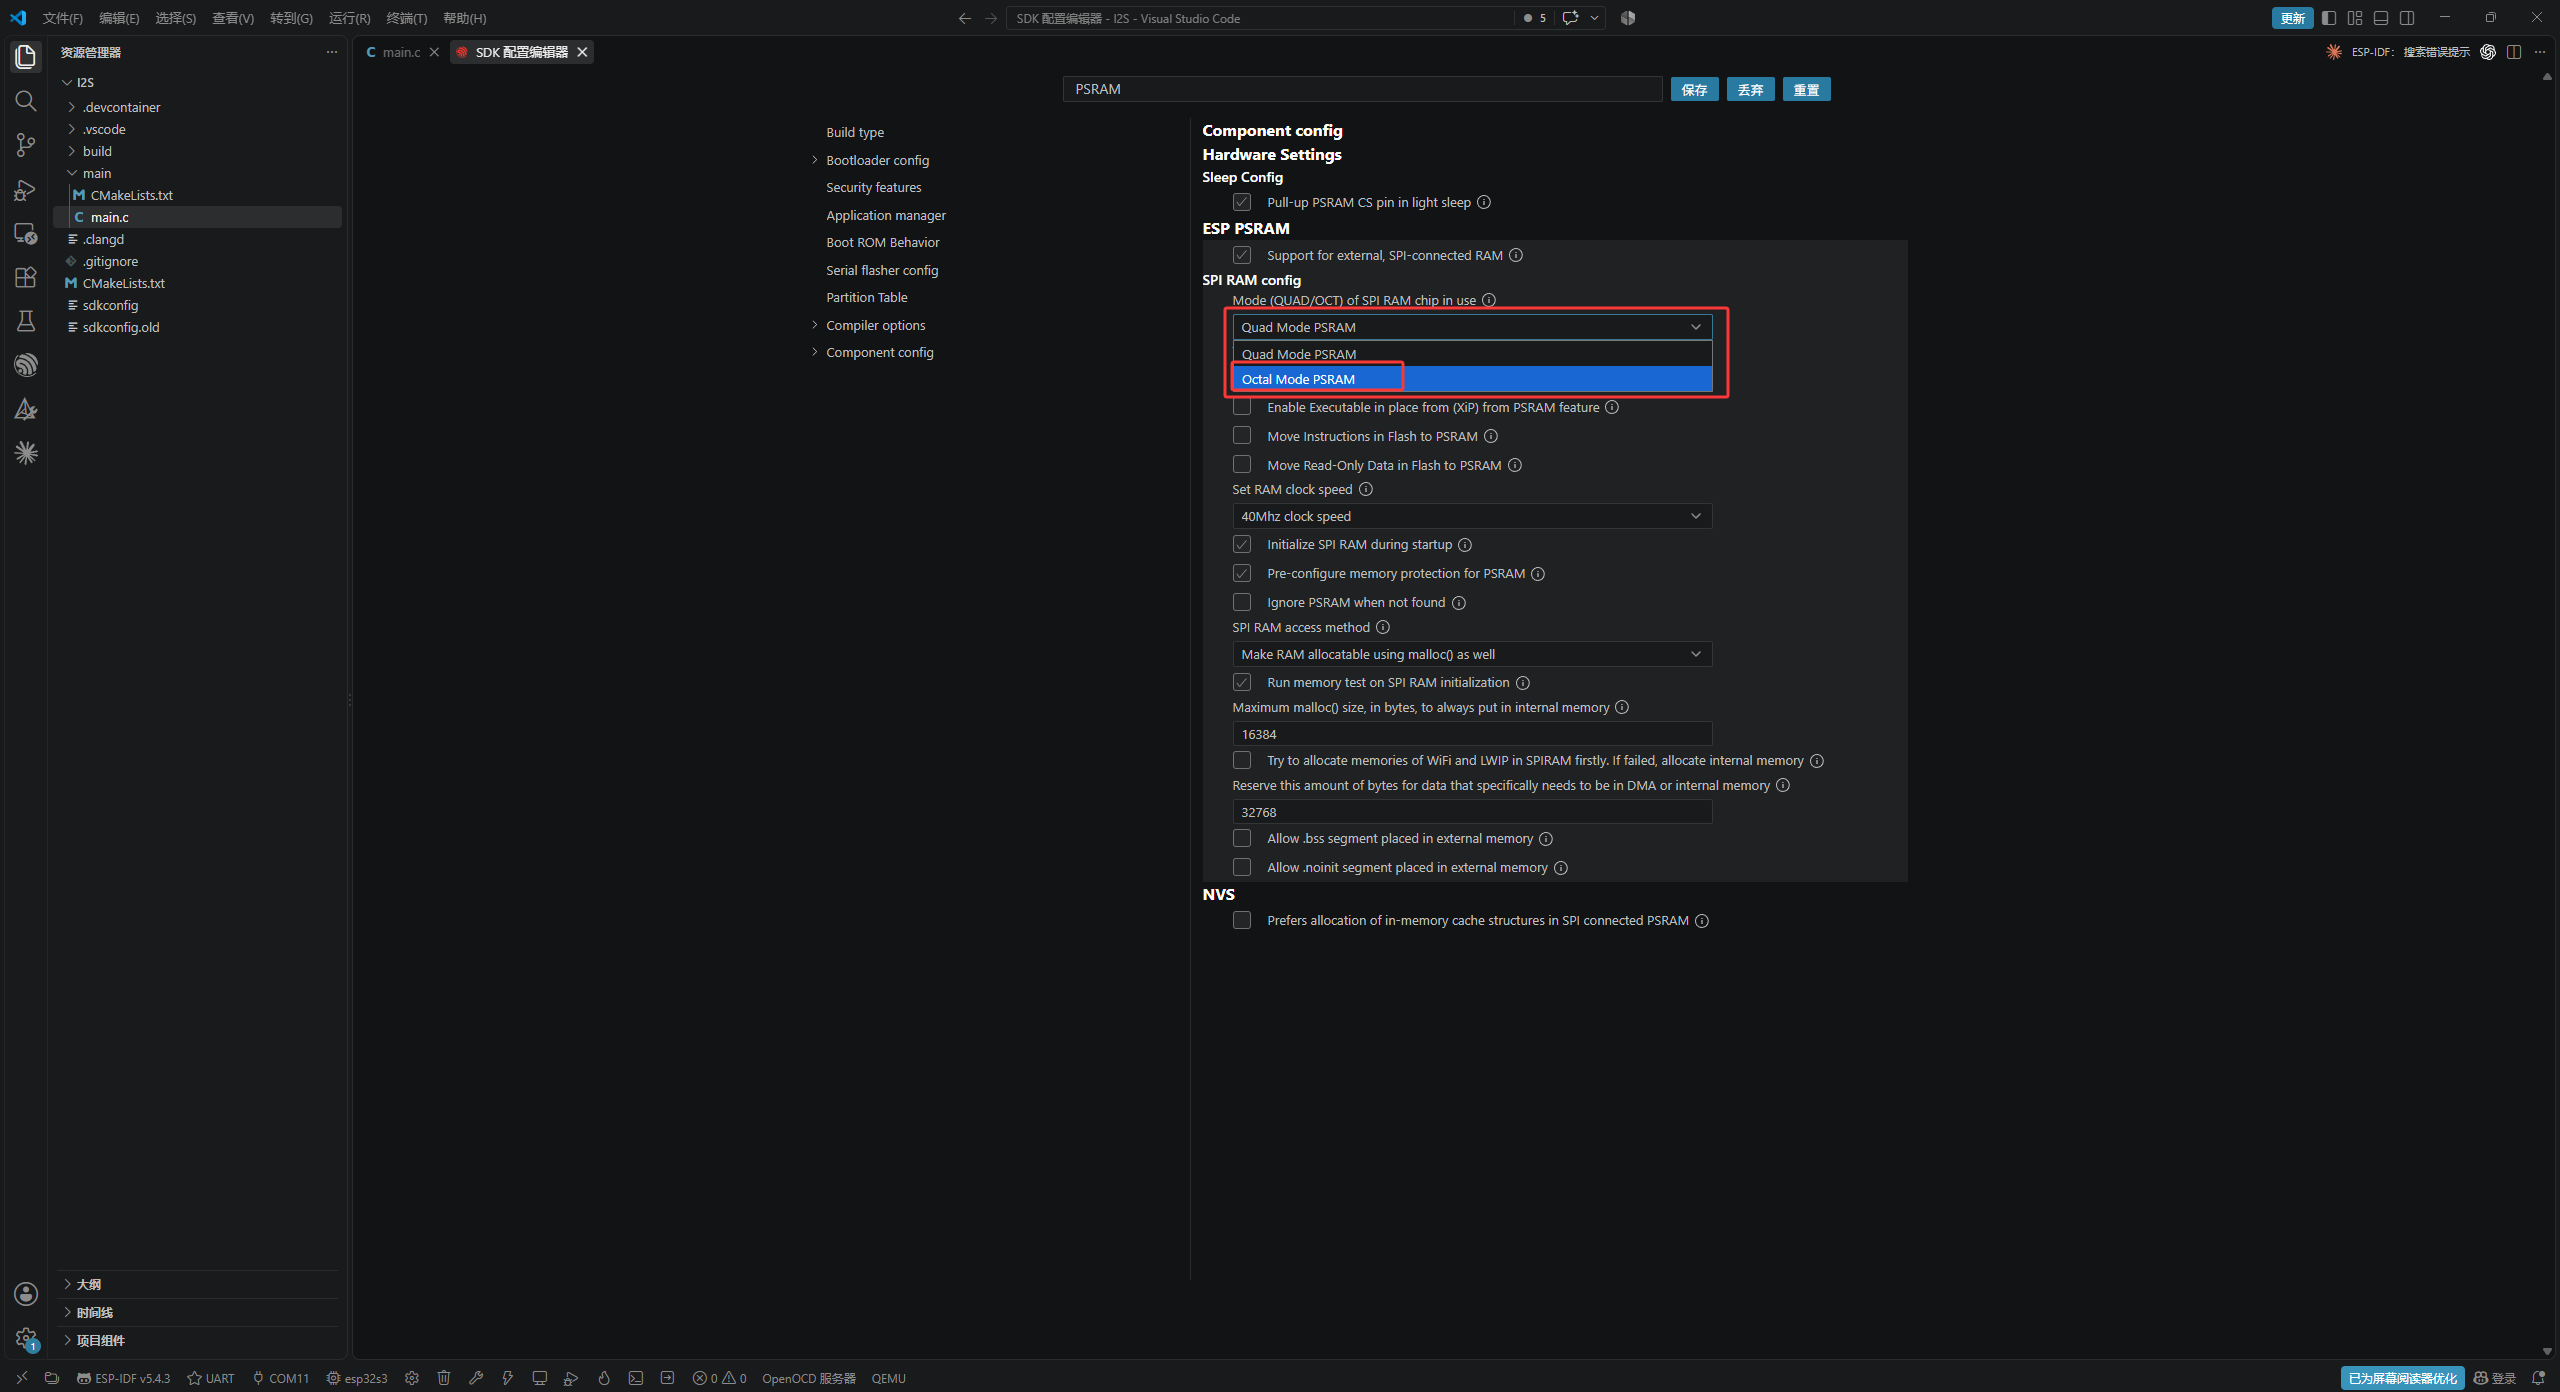Select Octal Mode PSRAM option

pyautogui.click(x=1472, y=379)
